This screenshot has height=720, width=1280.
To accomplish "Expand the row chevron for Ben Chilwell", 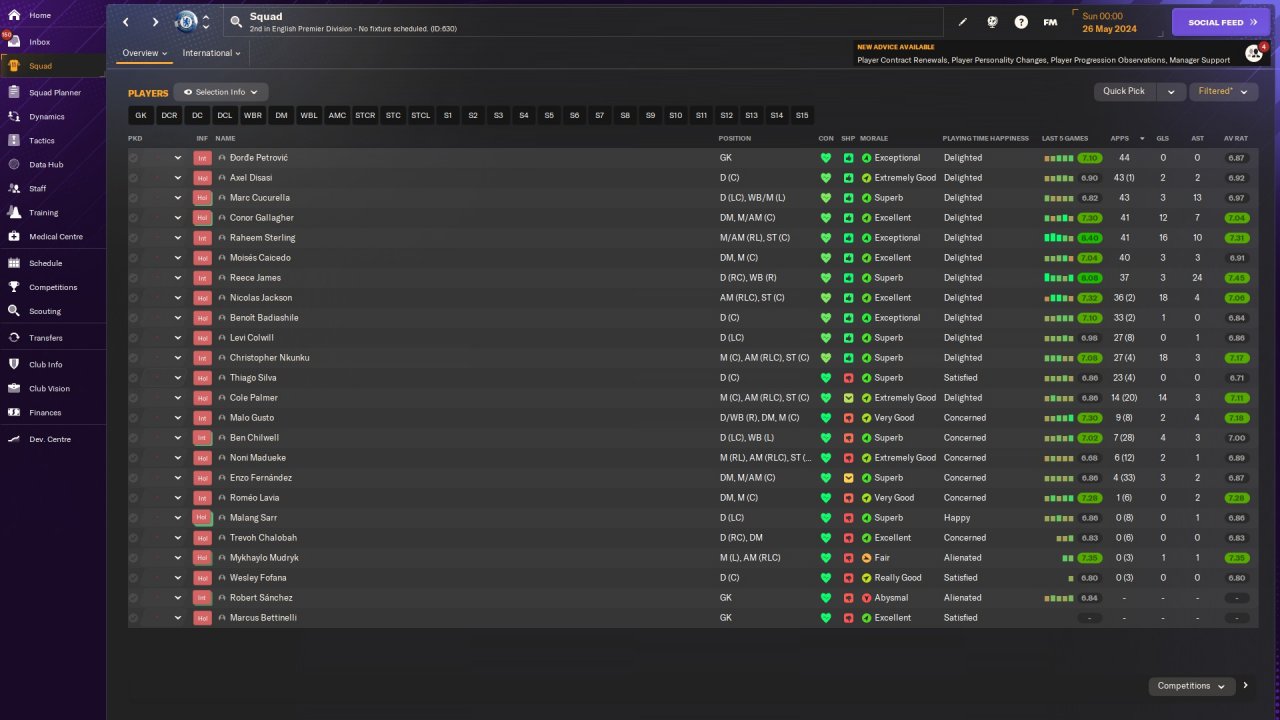I will [178, 438].
